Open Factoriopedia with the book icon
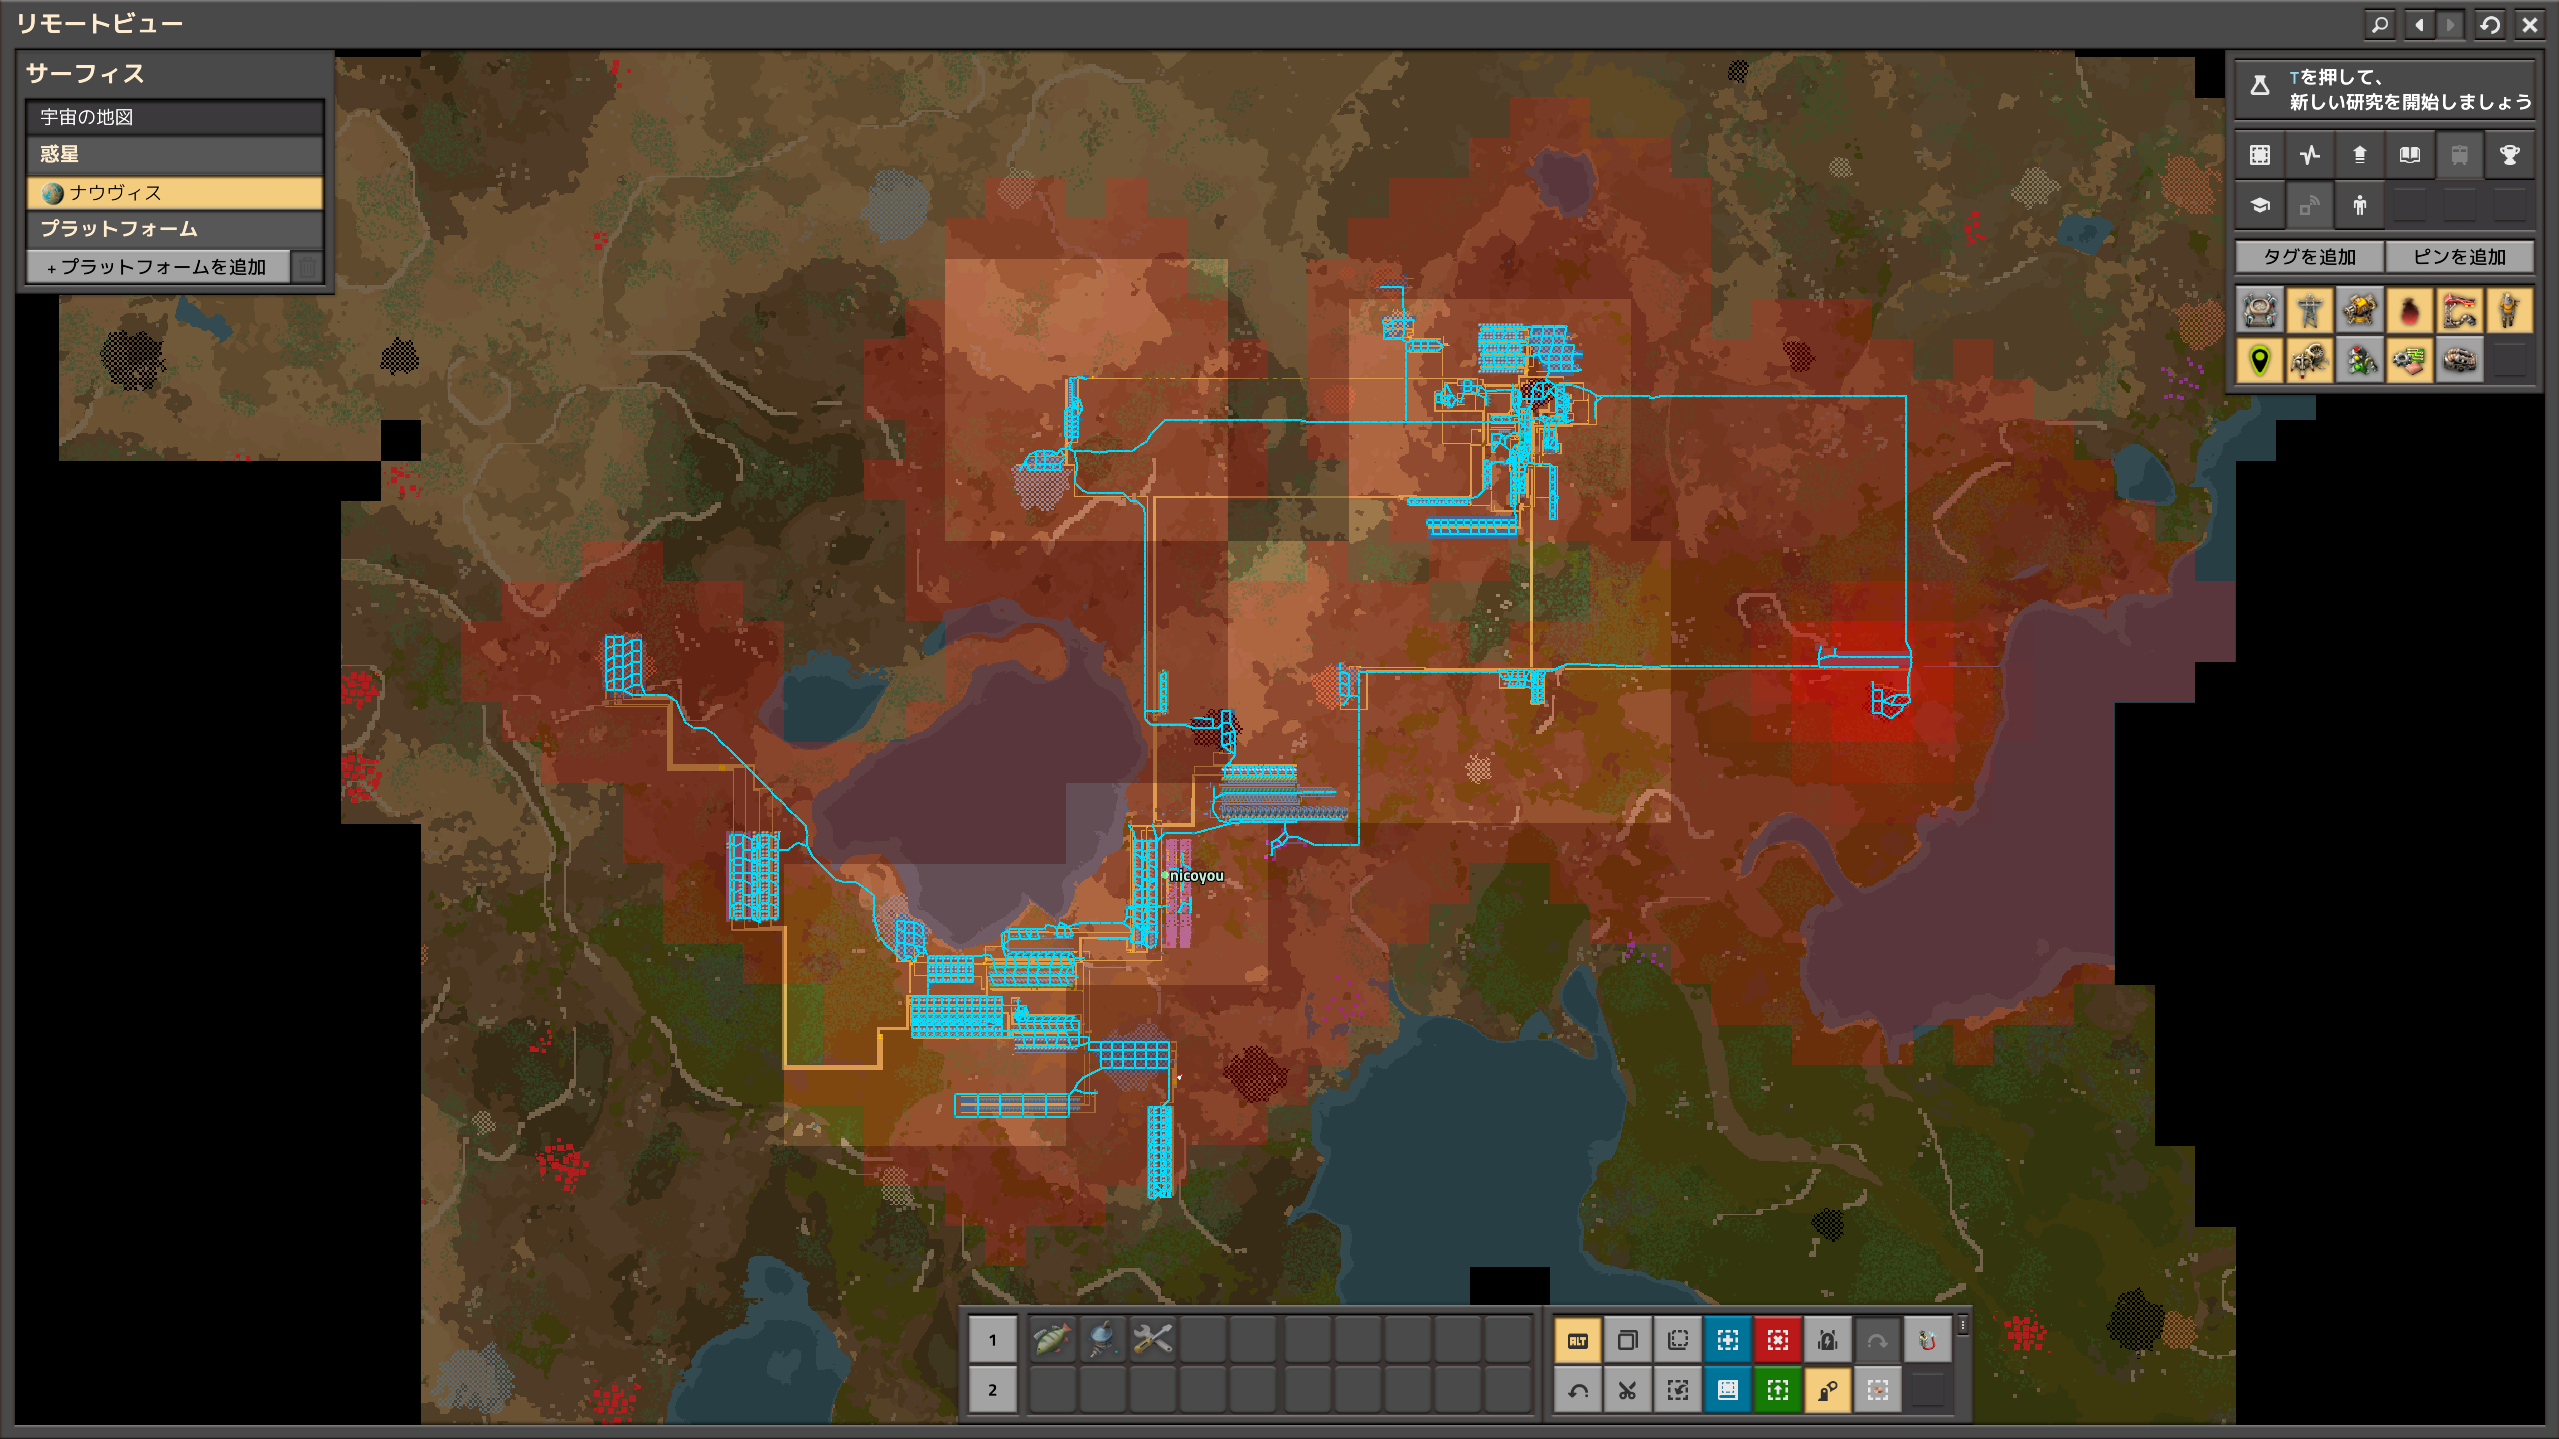The width and height of the screenshot is (2559, 1439). click(2410, 155)
